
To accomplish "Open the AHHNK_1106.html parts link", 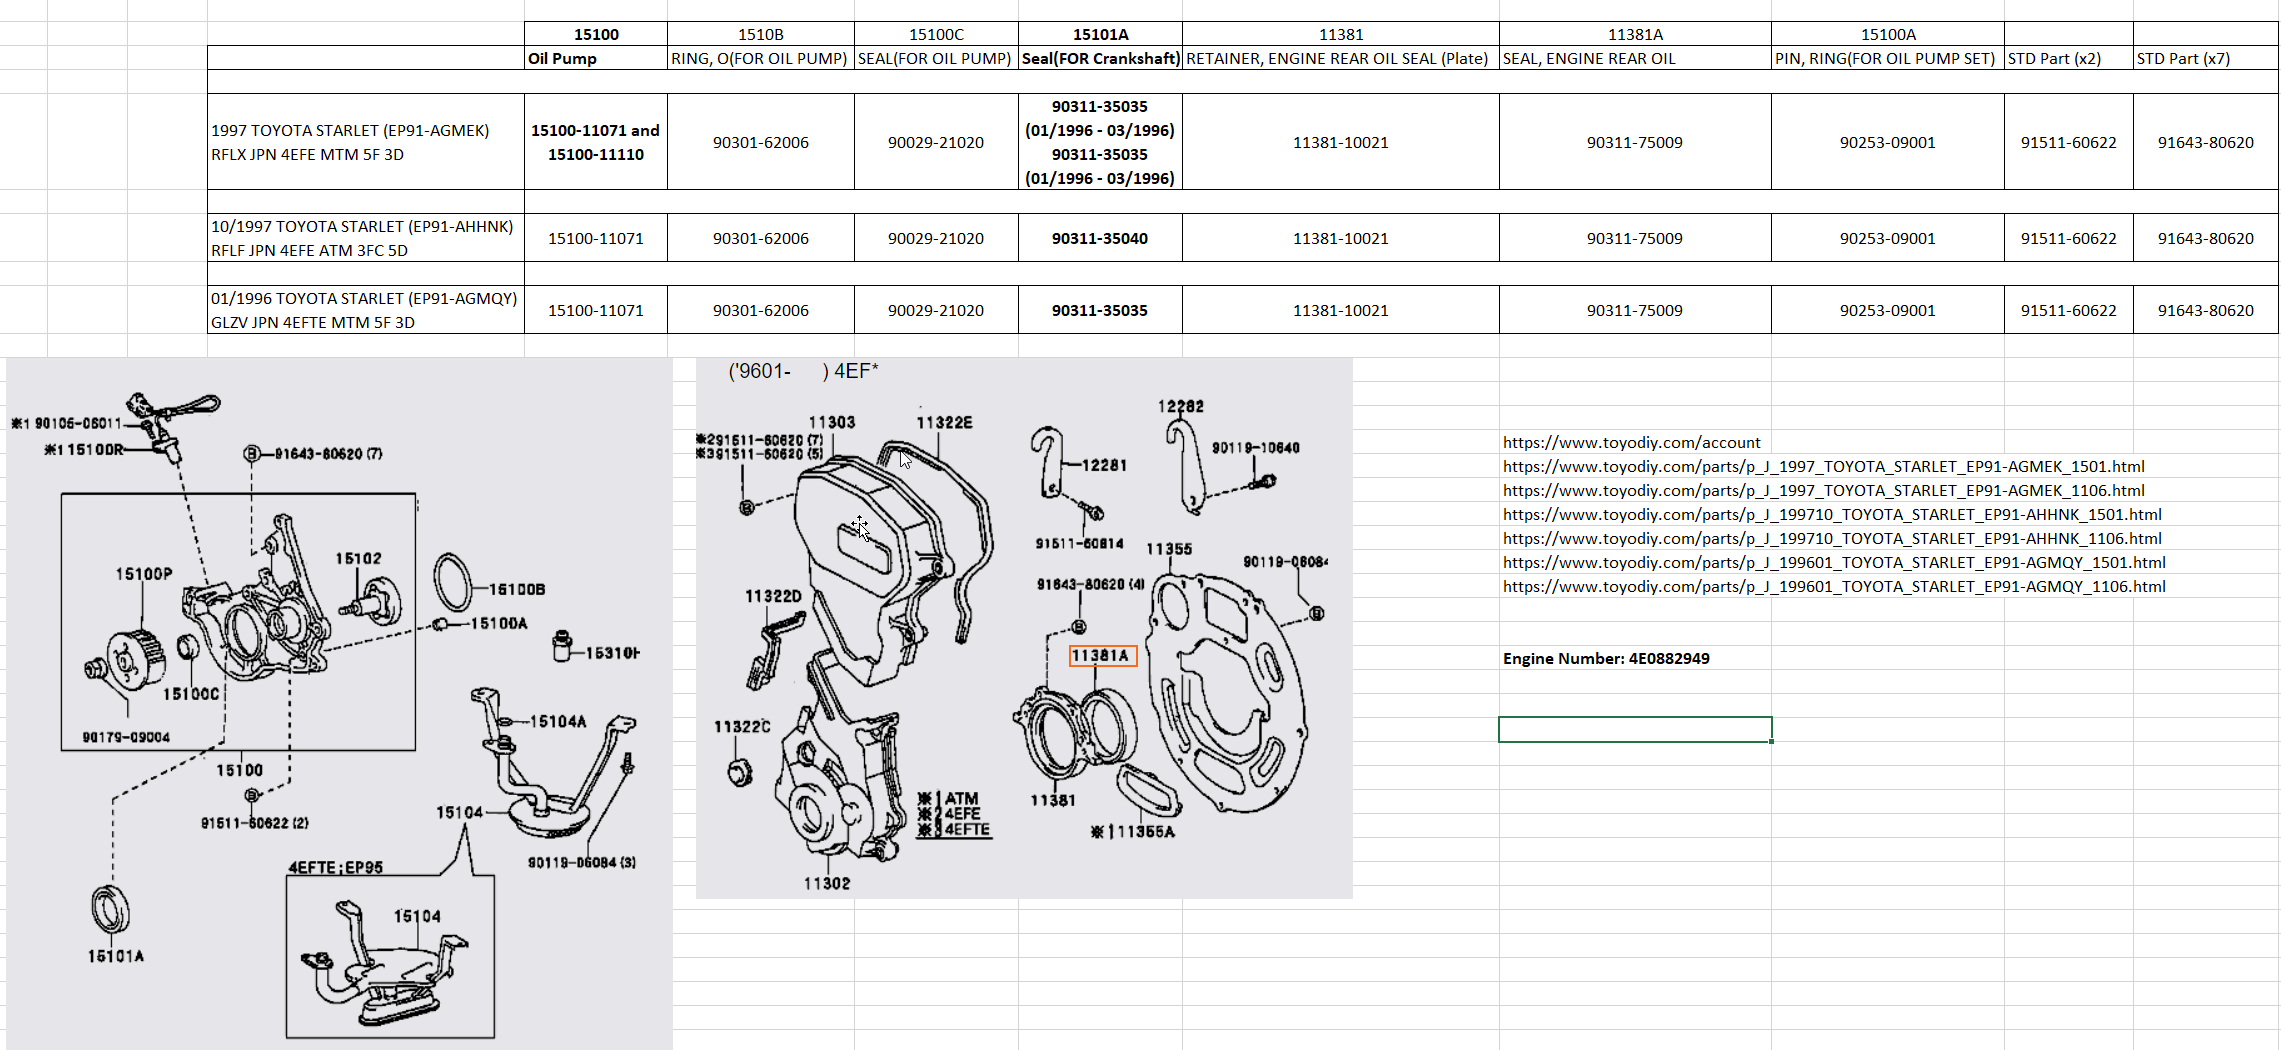I will coord(1832,538).
